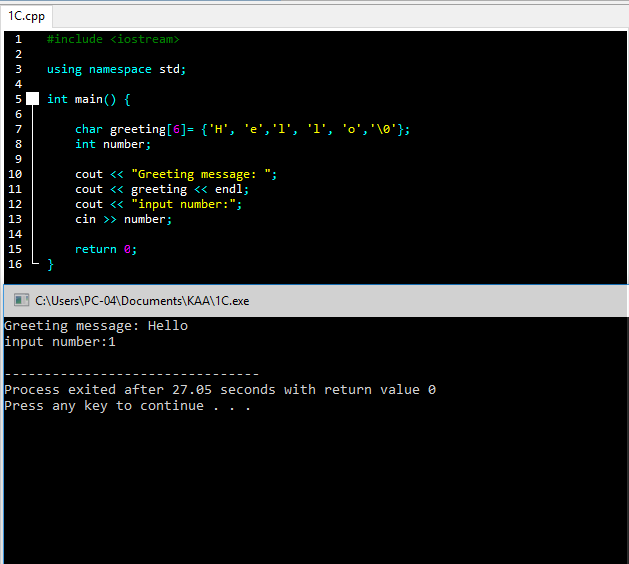Switch to the 1C.cpp editor tab
The image size is (629, 564).
(x=26, y=16)
